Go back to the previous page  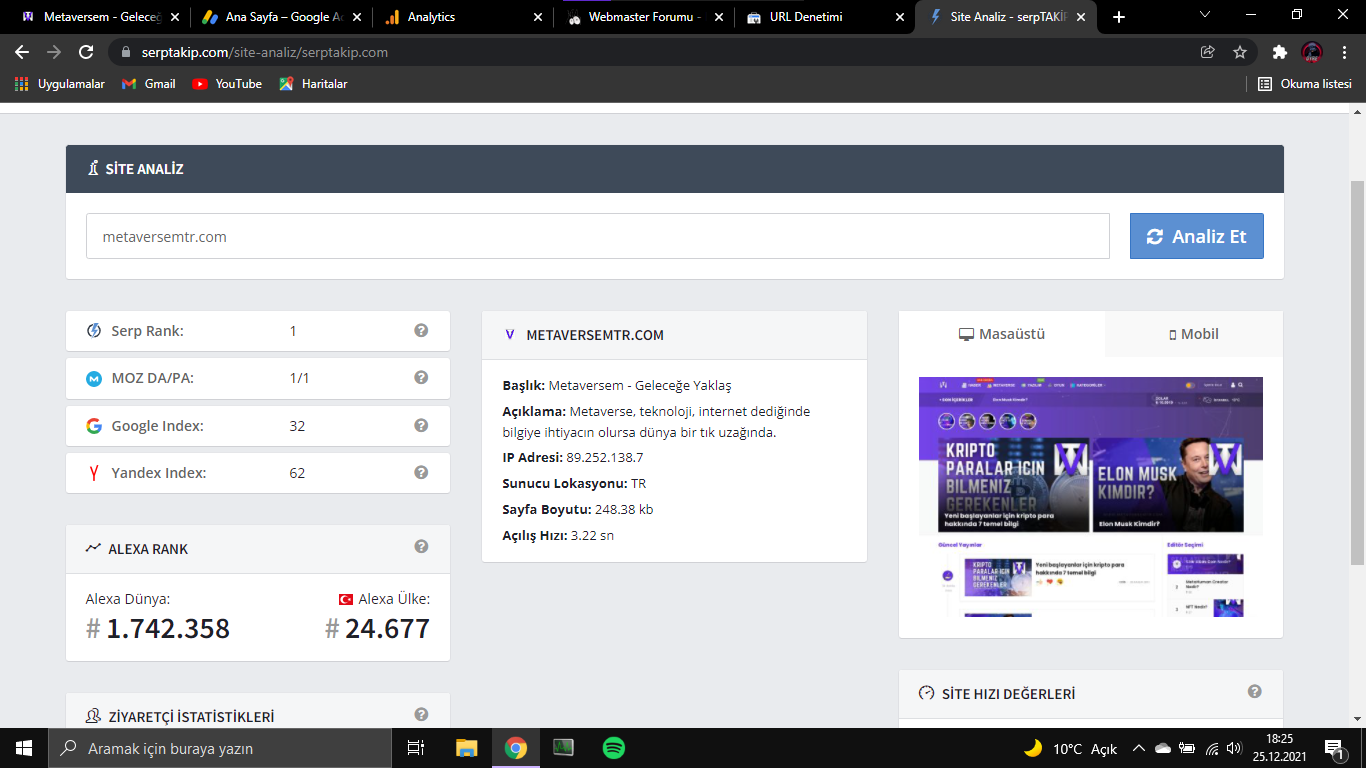pos(22,52)
